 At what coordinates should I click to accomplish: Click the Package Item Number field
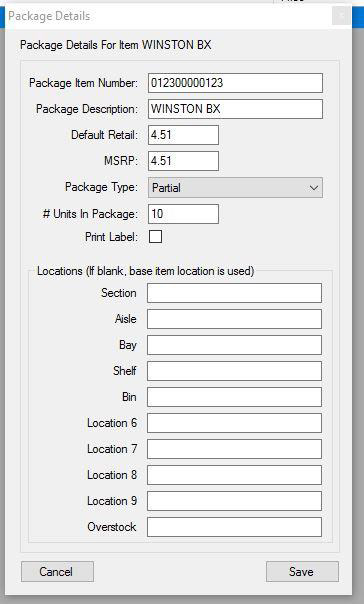235,83
